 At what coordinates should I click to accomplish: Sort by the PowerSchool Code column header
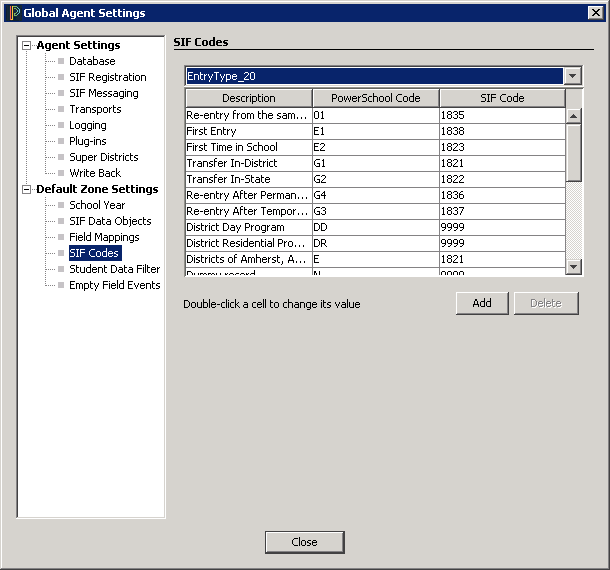point(375,98)
